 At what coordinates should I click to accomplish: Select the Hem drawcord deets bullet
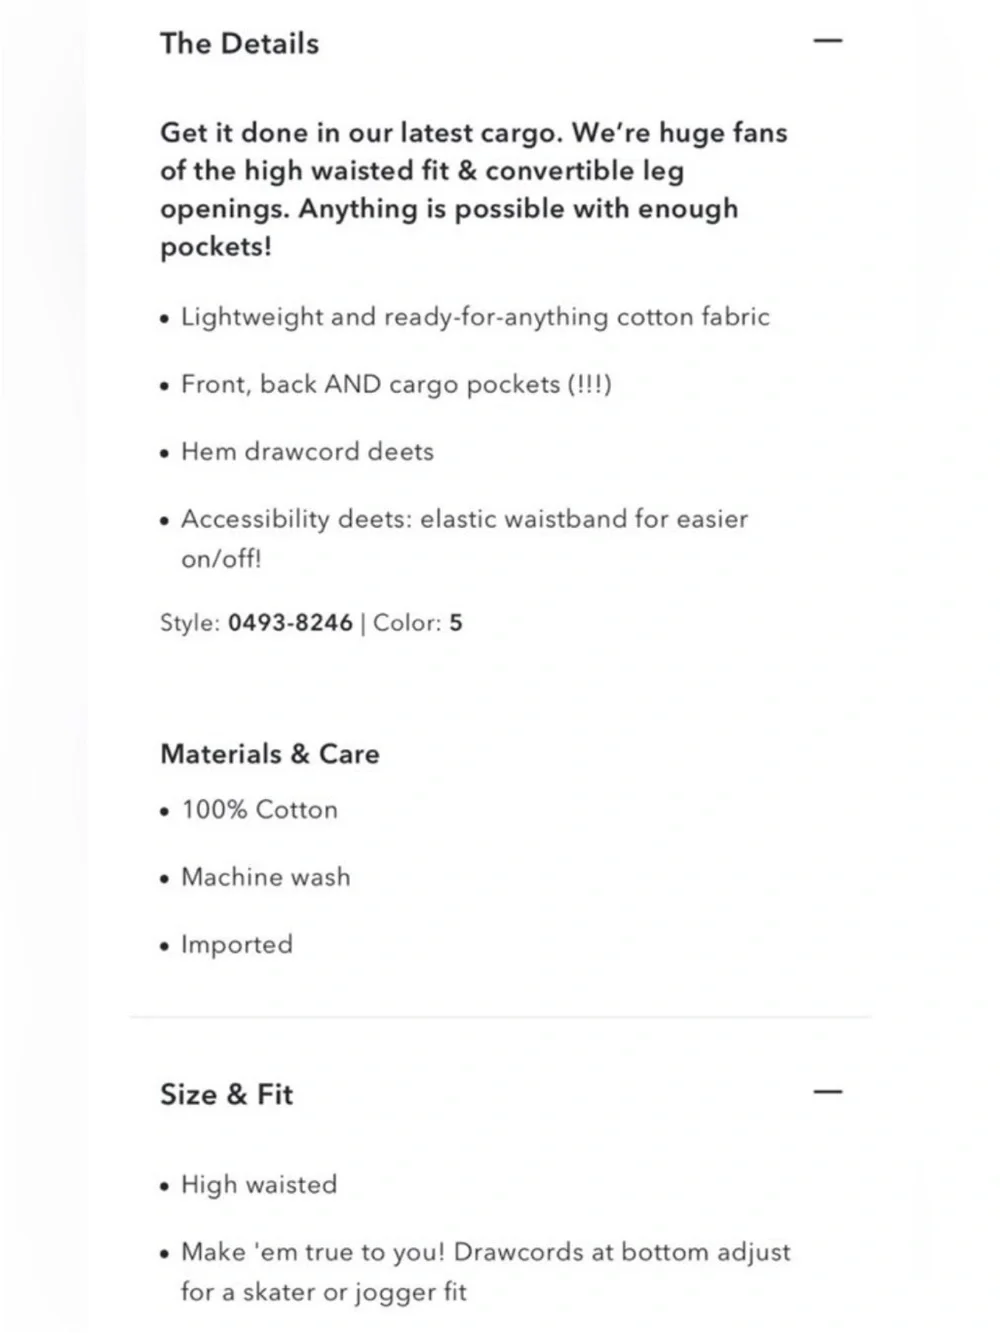coord(297,451)
